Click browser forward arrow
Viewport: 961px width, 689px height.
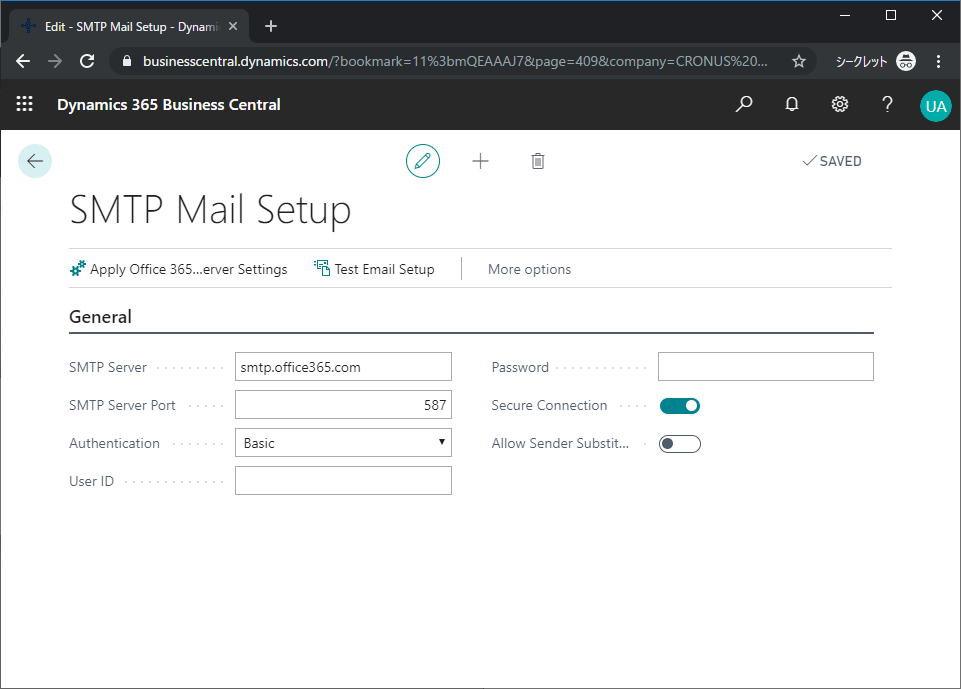[55, 61]
